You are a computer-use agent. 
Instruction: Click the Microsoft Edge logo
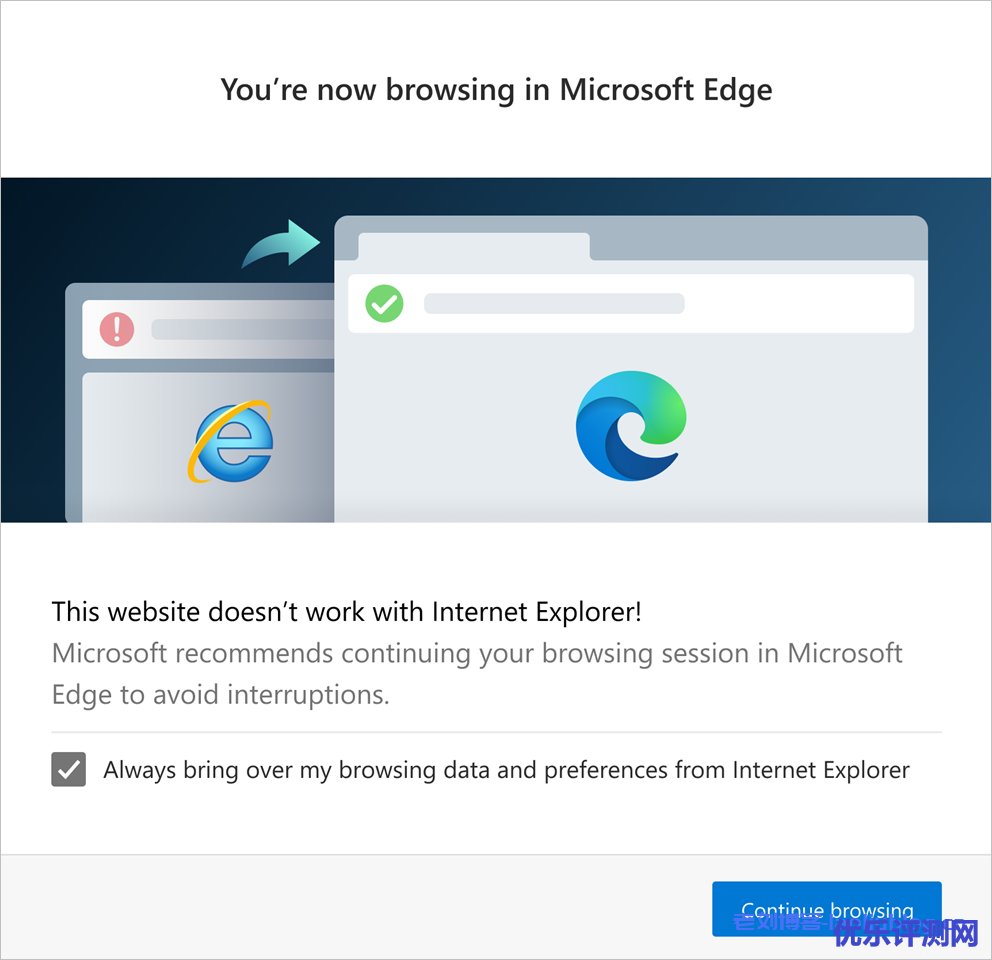[631, 426]
